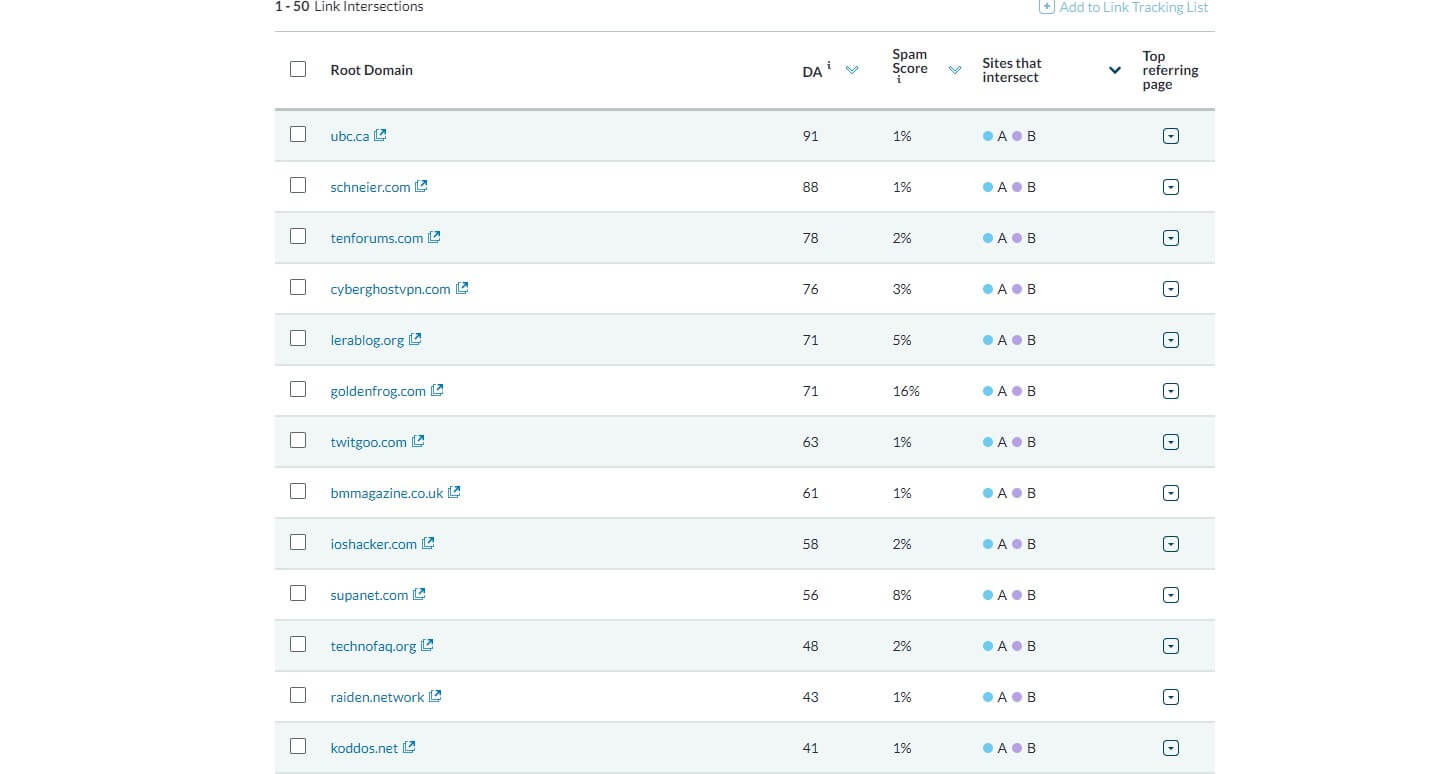Open external link icon beside tenforums.com
Viewport: 1437px width, 774px height.
click(434, 237)
